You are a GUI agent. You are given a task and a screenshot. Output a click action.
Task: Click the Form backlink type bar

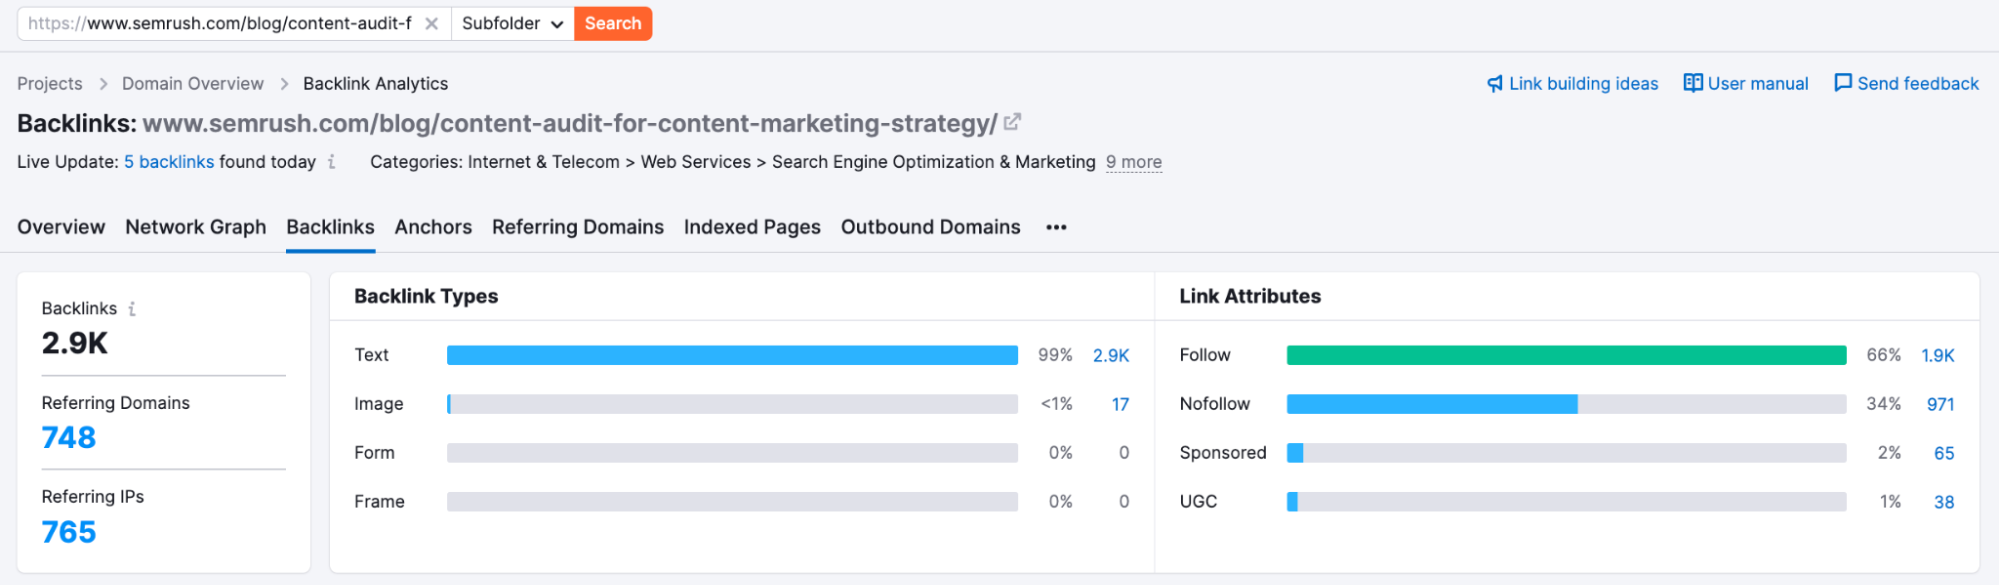(732, 453)
